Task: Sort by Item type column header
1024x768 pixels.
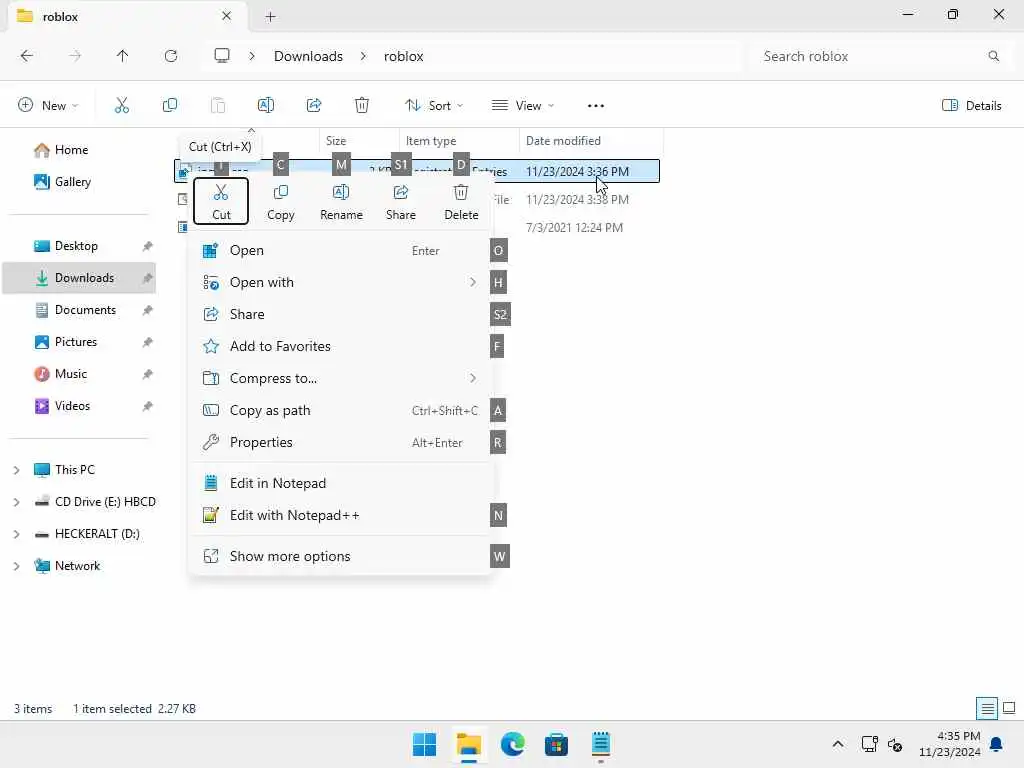Action: pos(458,140)
